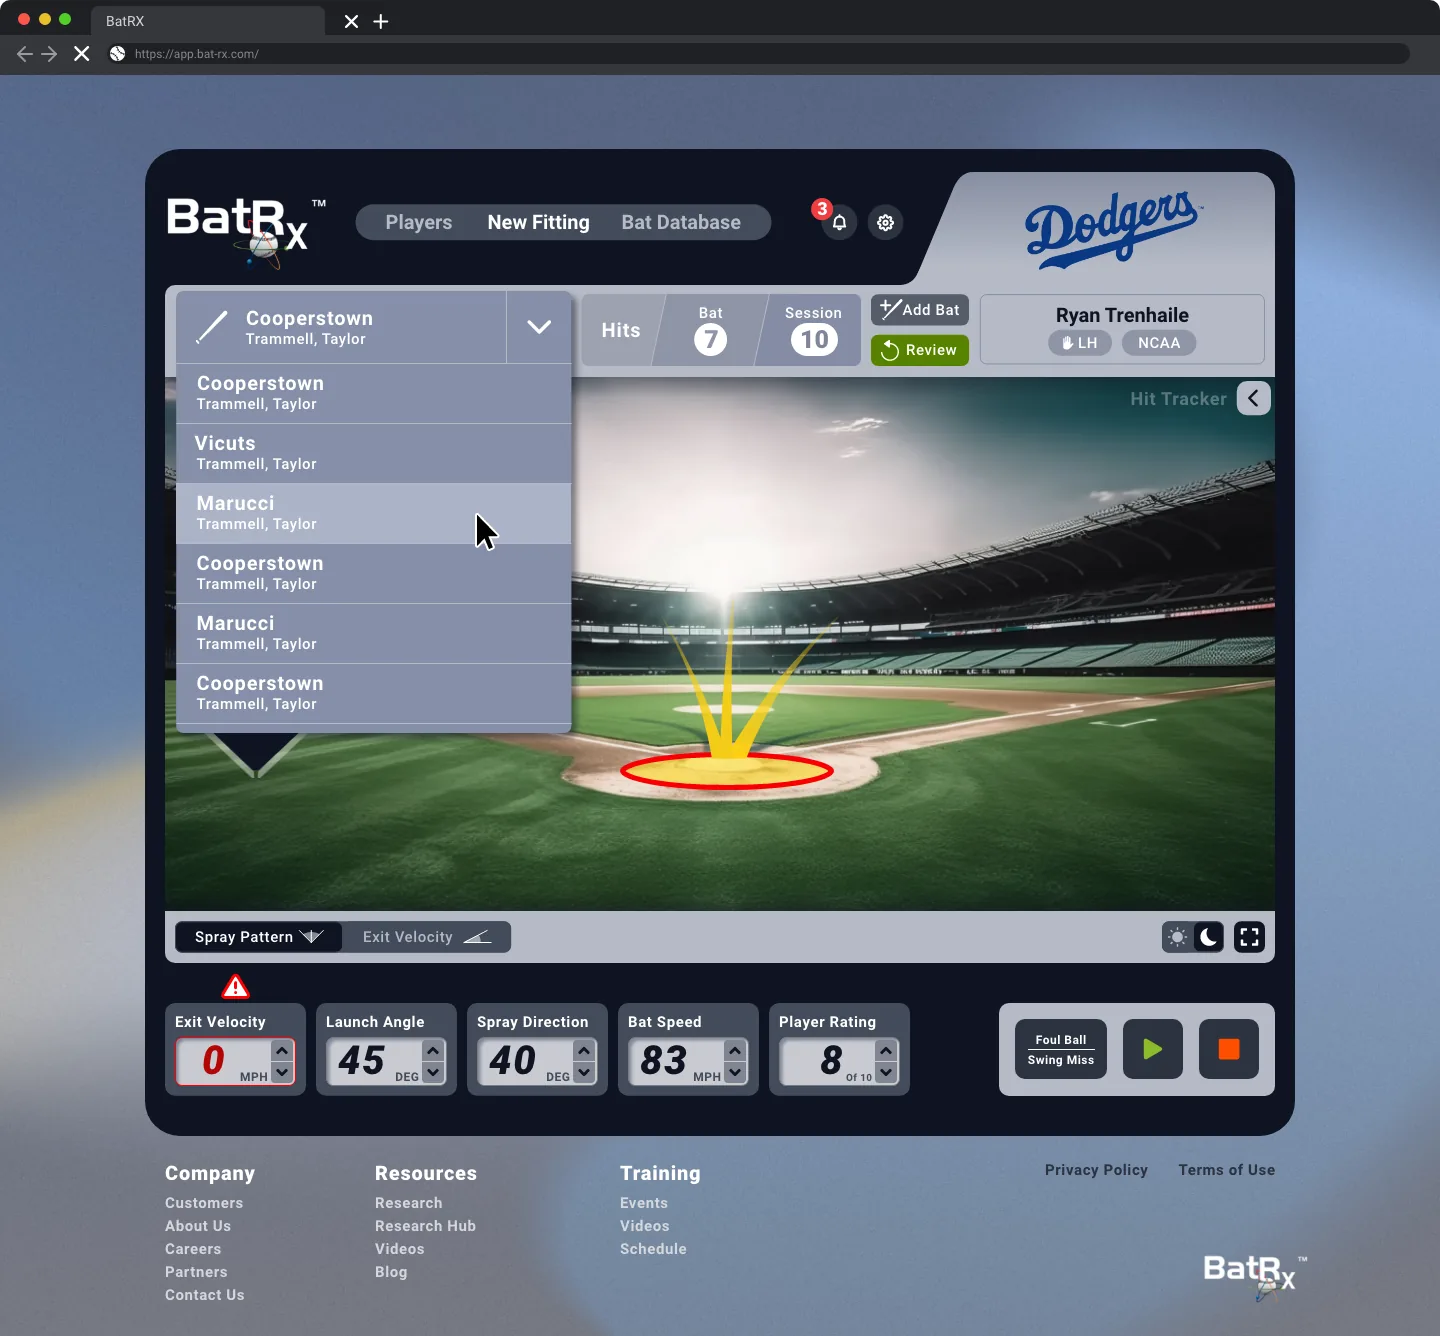Viewport: 1440px width, 1336px height.
Task: Open a new browser tab
Action: 381,21
